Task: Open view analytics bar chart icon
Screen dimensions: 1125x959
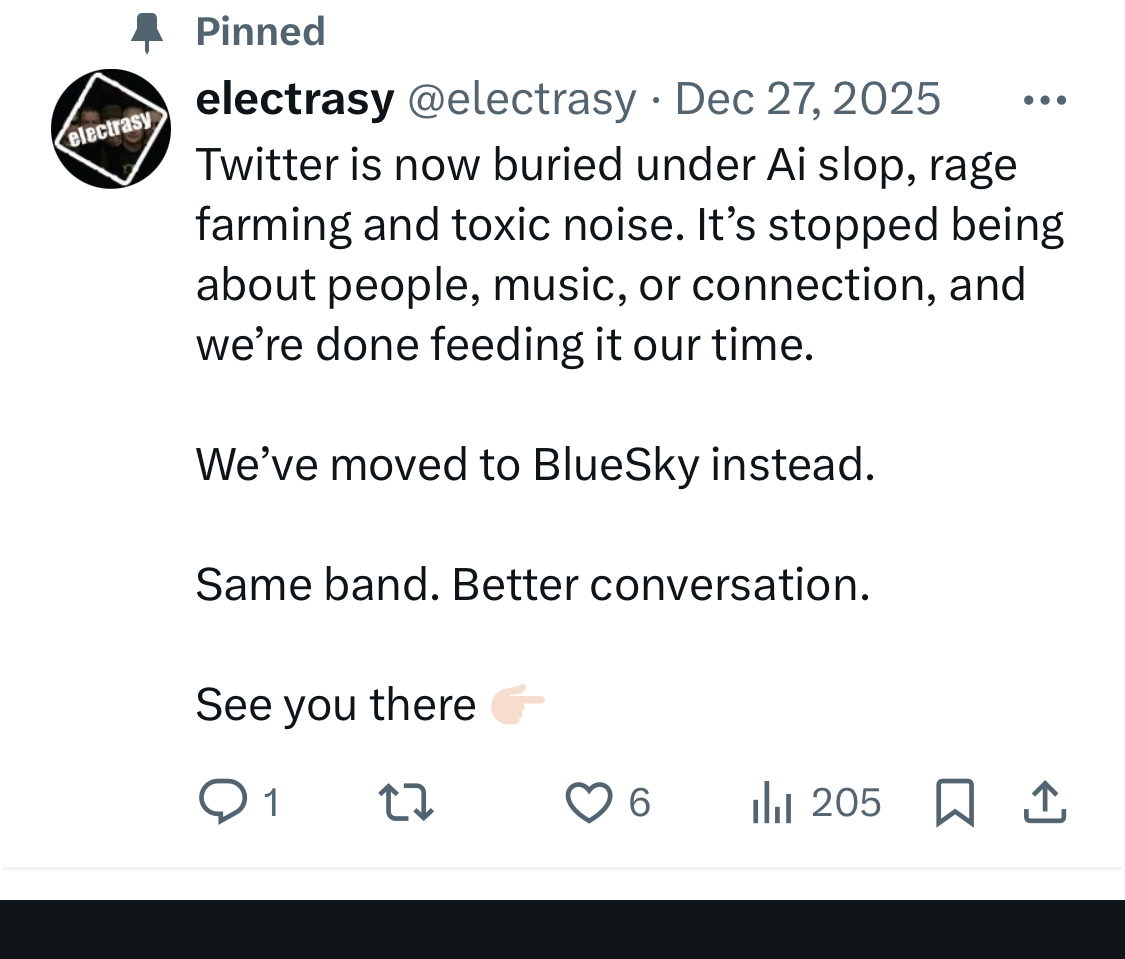Action: pyautogui.click(x=772, y=803)
